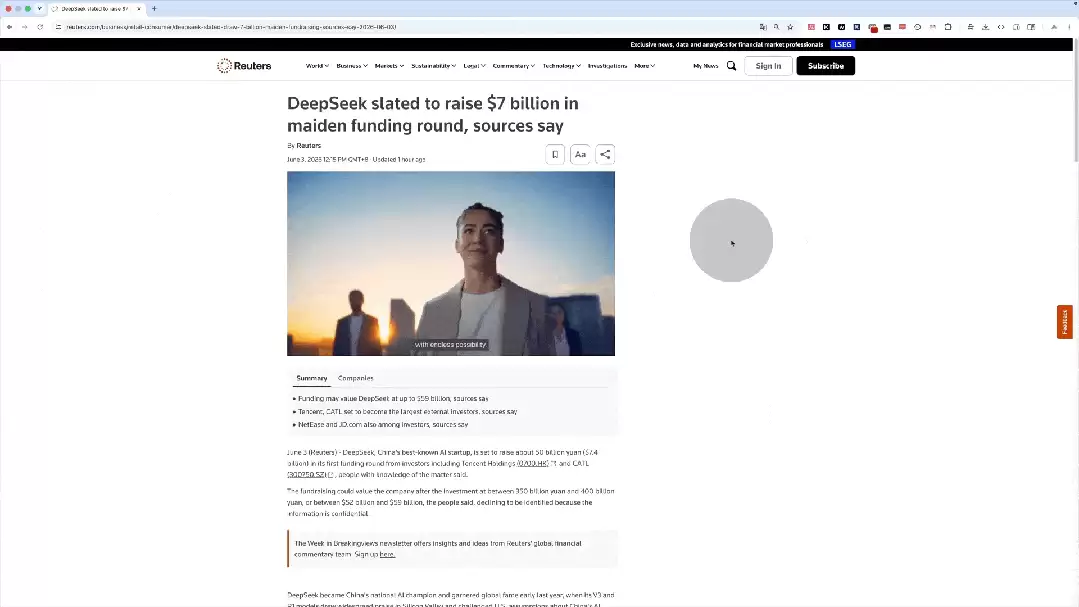1079x607 pixels.
Task: Select the DeepSeek browser tab
Action: click(x=95, y=9)
